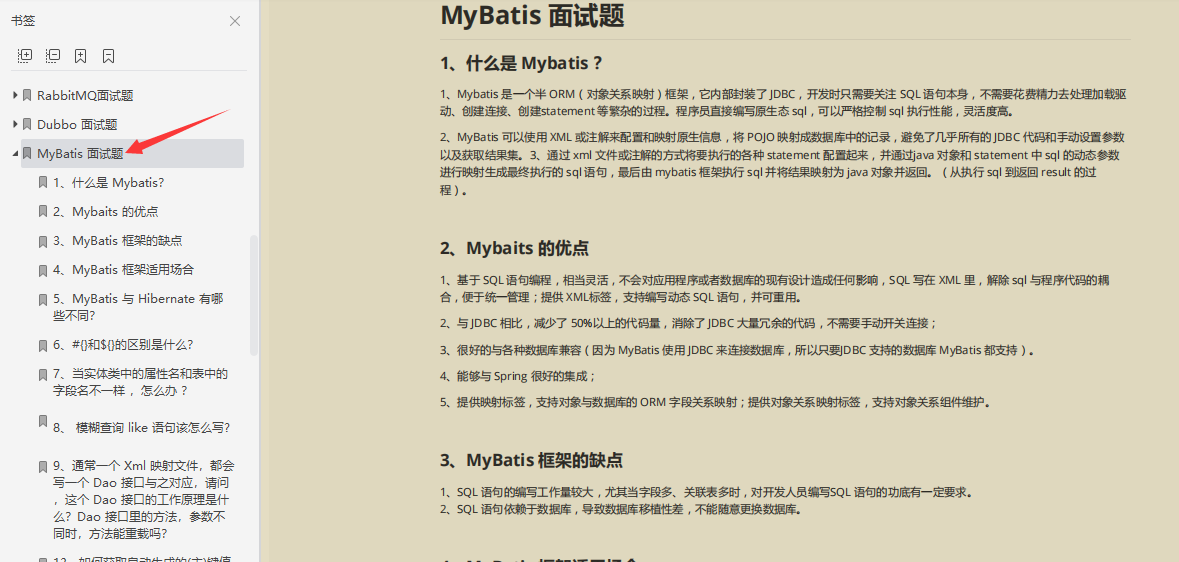Click heading 2、Mybaits 的优点 in document
Image resolution: width=1179 pixels, height=562 pixels.
tap(514, 248)
